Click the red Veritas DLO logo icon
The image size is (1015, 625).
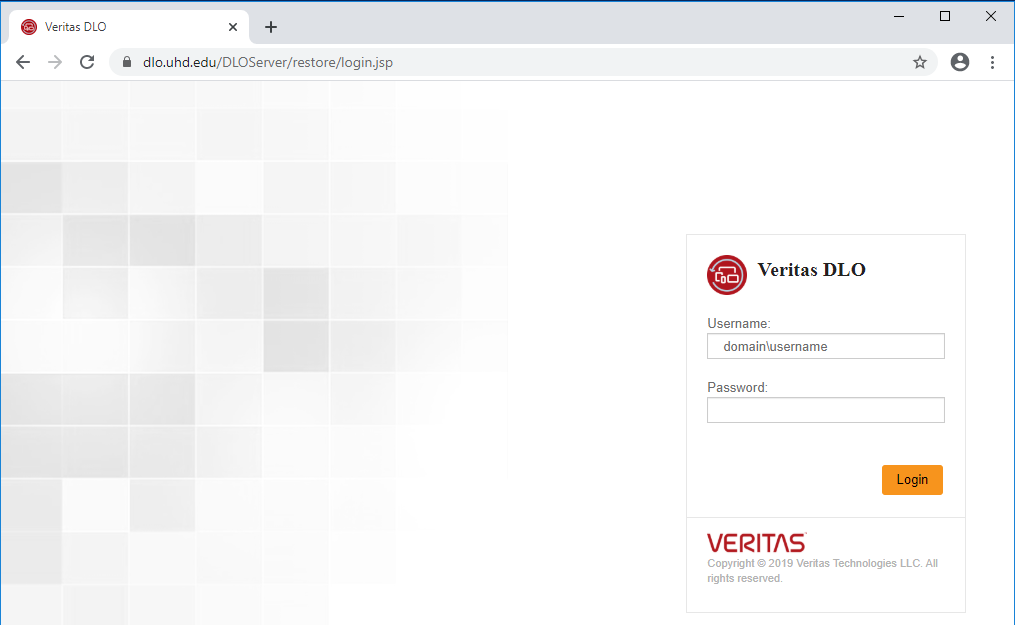pyautogui.click(x=726, y=275)
